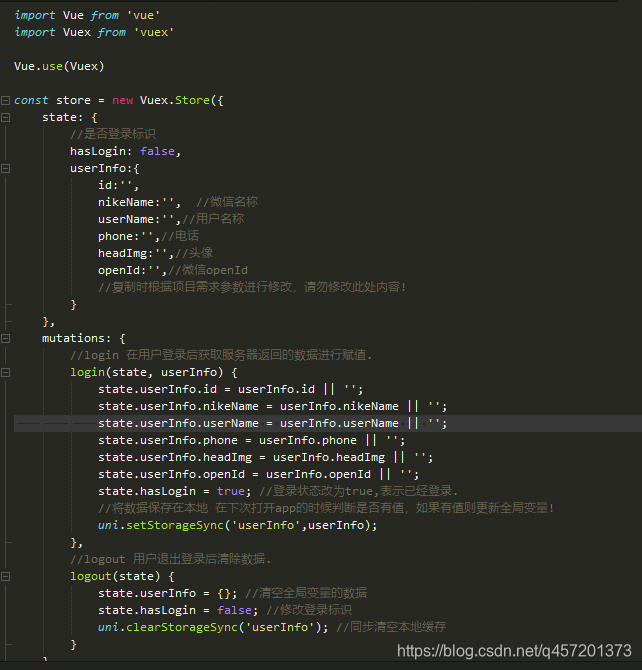Viewport: 642px width, 670px height.
Task: Click the comment '//是否登录标识'
Action: (x=113, y=134)
